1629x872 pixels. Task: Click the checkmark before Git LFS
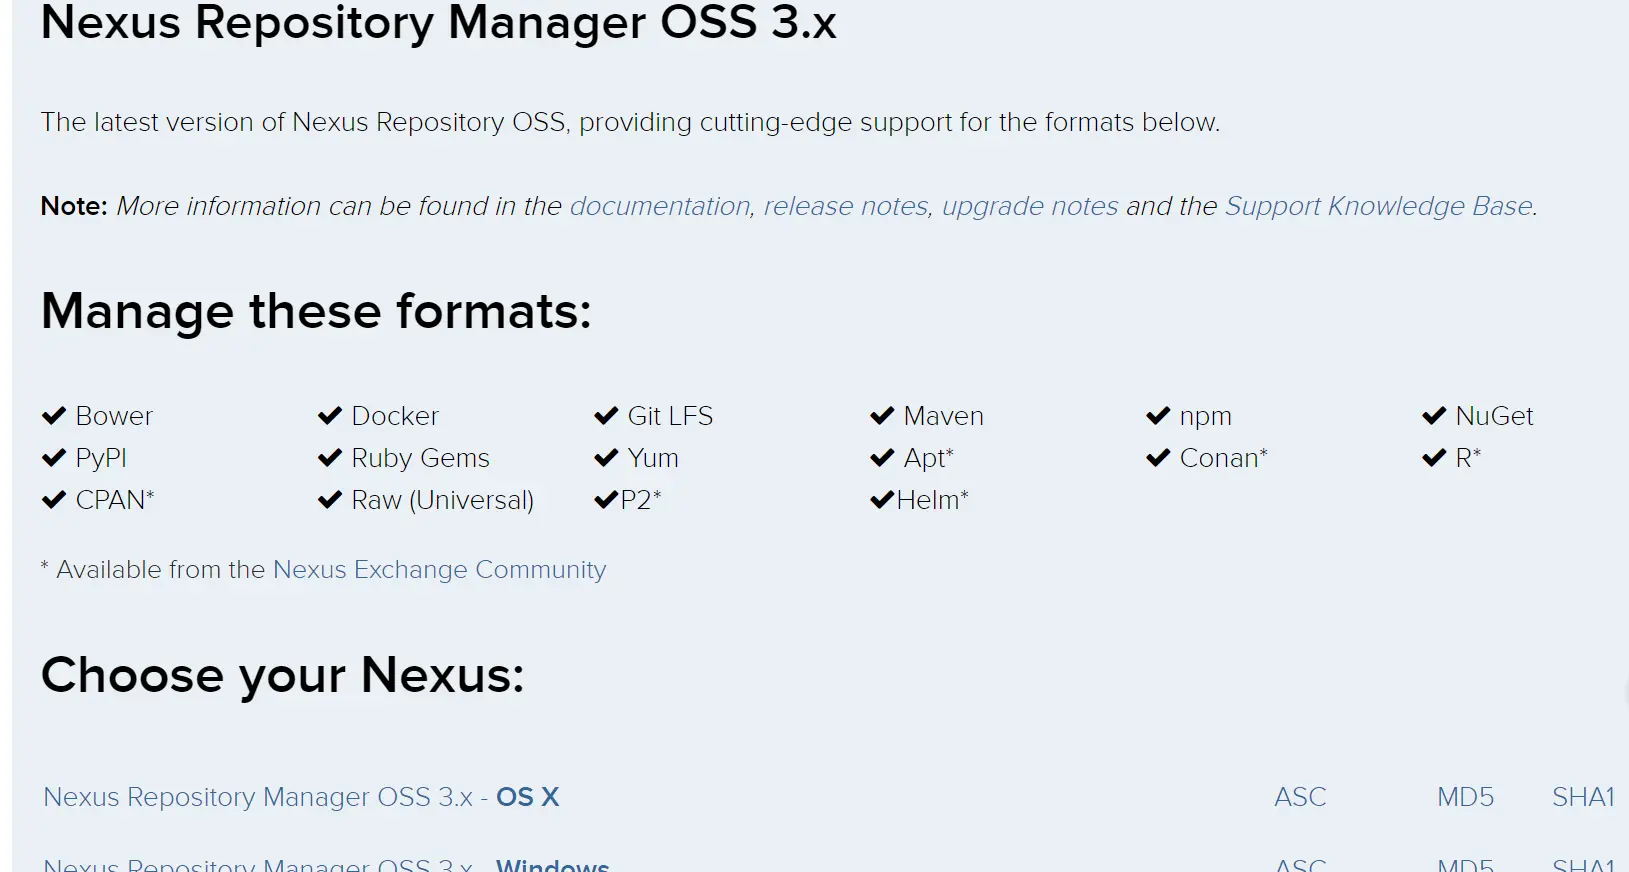point(606,416)
